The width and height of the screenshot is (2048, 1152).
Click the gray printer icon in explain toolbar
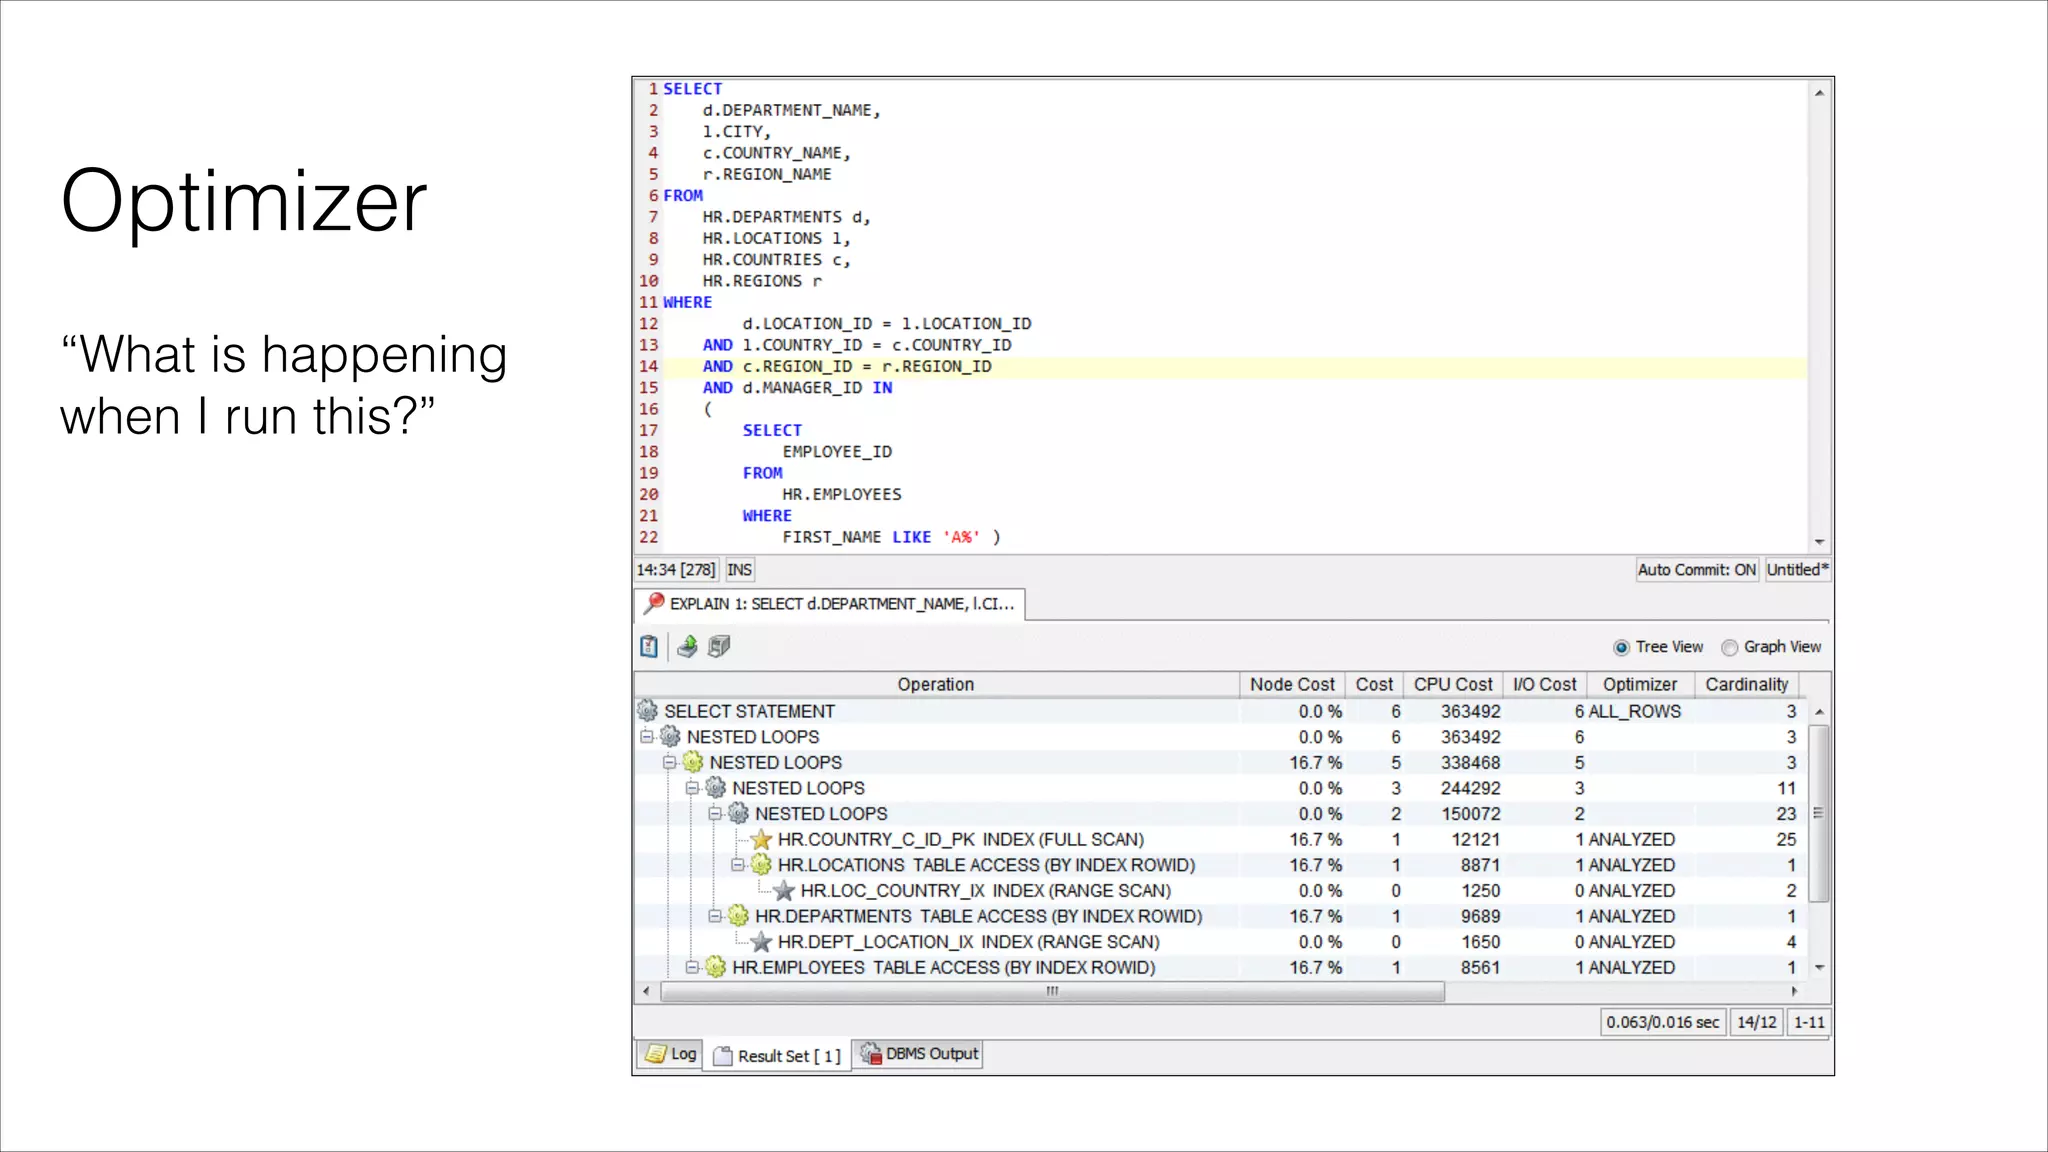pos(719,647)
